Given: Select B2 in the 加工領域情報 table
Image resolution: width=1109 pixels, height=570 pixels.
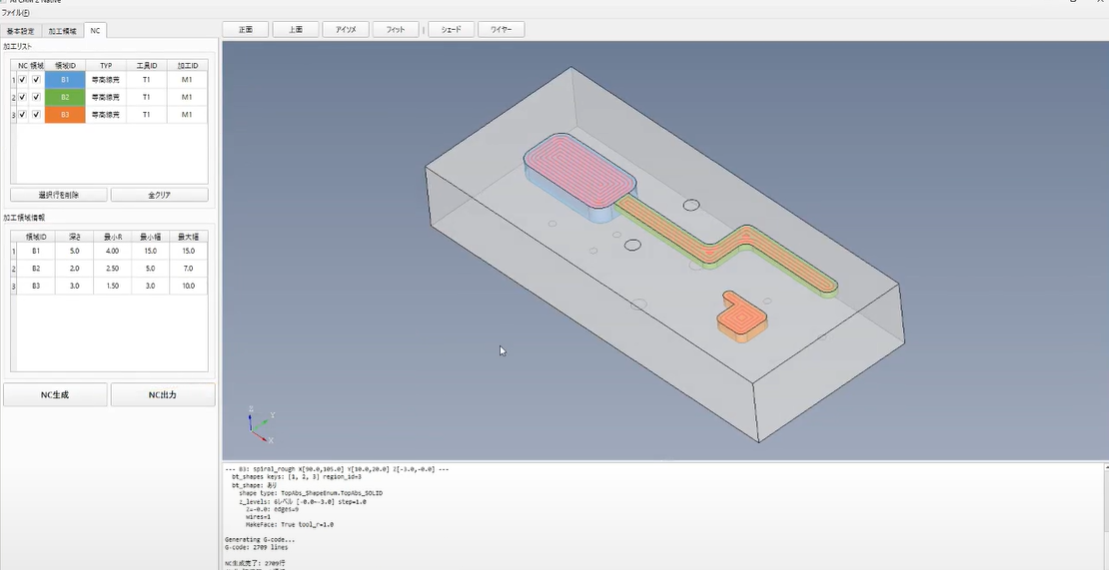Looking at the screenshot, I should click(x=36, y=269).
